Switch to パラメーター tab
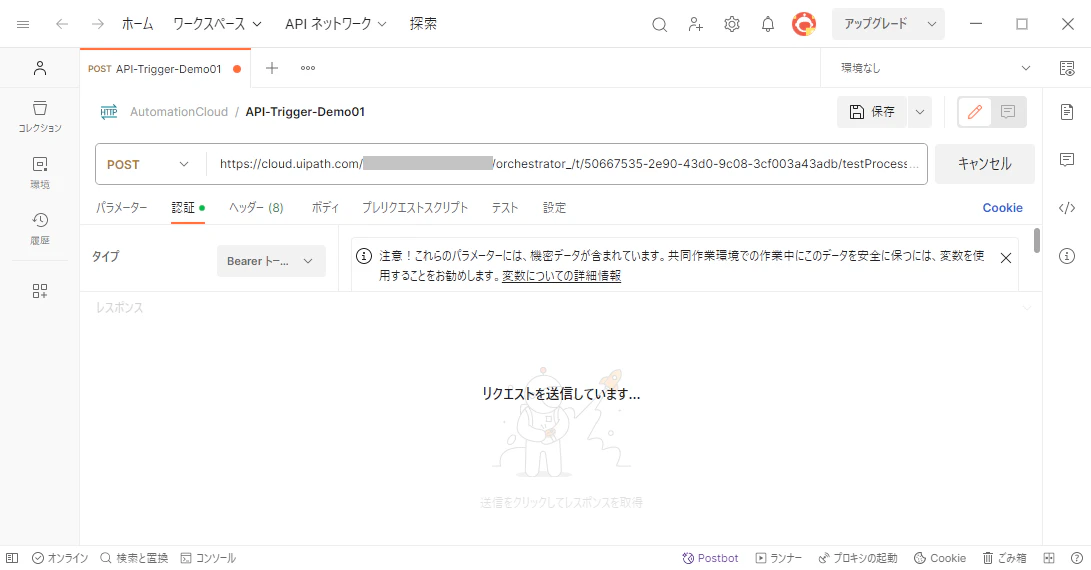Screen dimensions: 1091x570 122,207
